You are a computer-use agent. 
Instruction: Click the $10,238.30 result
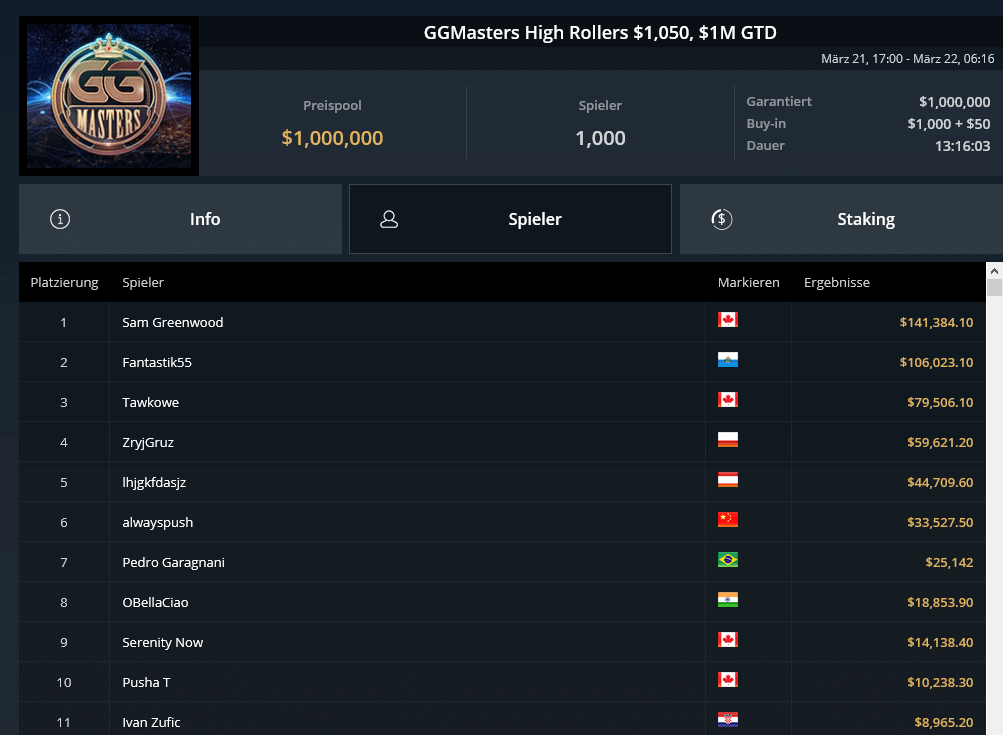pos(940,682)
